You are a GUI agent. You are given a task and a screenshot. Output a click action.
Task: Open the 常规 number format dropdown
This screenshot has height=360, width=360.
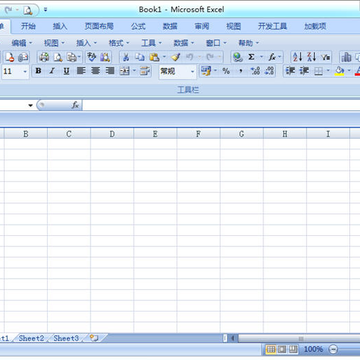click(x=192, y=71)
